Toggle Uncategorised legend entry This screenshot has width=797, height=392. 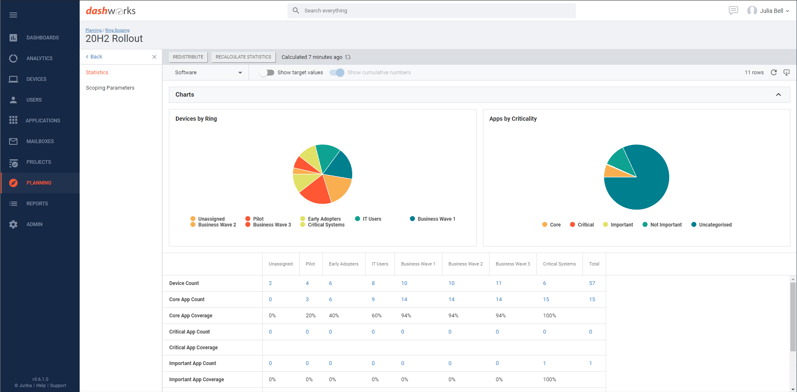[712, 225]
